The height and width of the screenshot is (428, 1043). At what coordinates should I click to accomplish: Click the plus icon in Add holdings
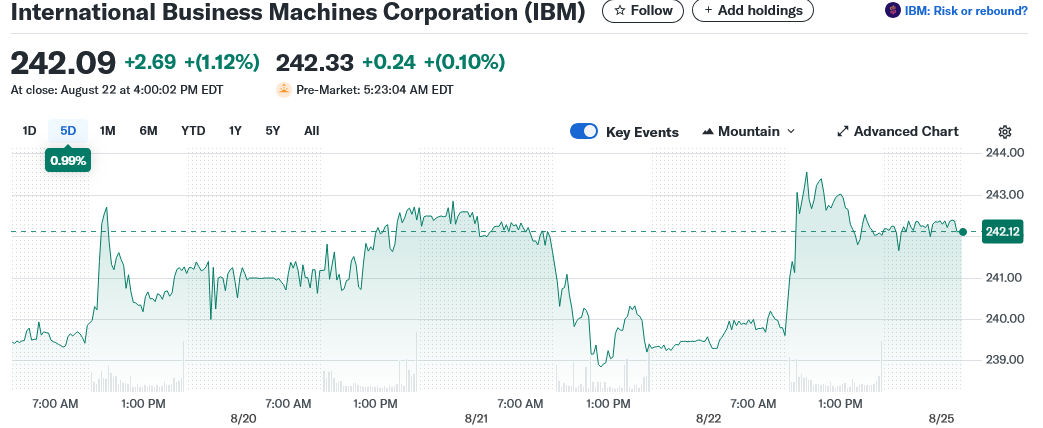point(708,11)
